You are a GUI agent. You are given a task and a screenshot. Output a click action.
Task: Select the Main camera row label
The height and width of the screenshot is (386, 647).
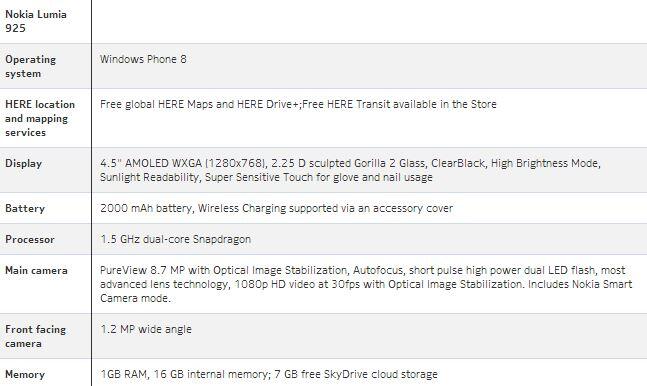coord(36,270)
